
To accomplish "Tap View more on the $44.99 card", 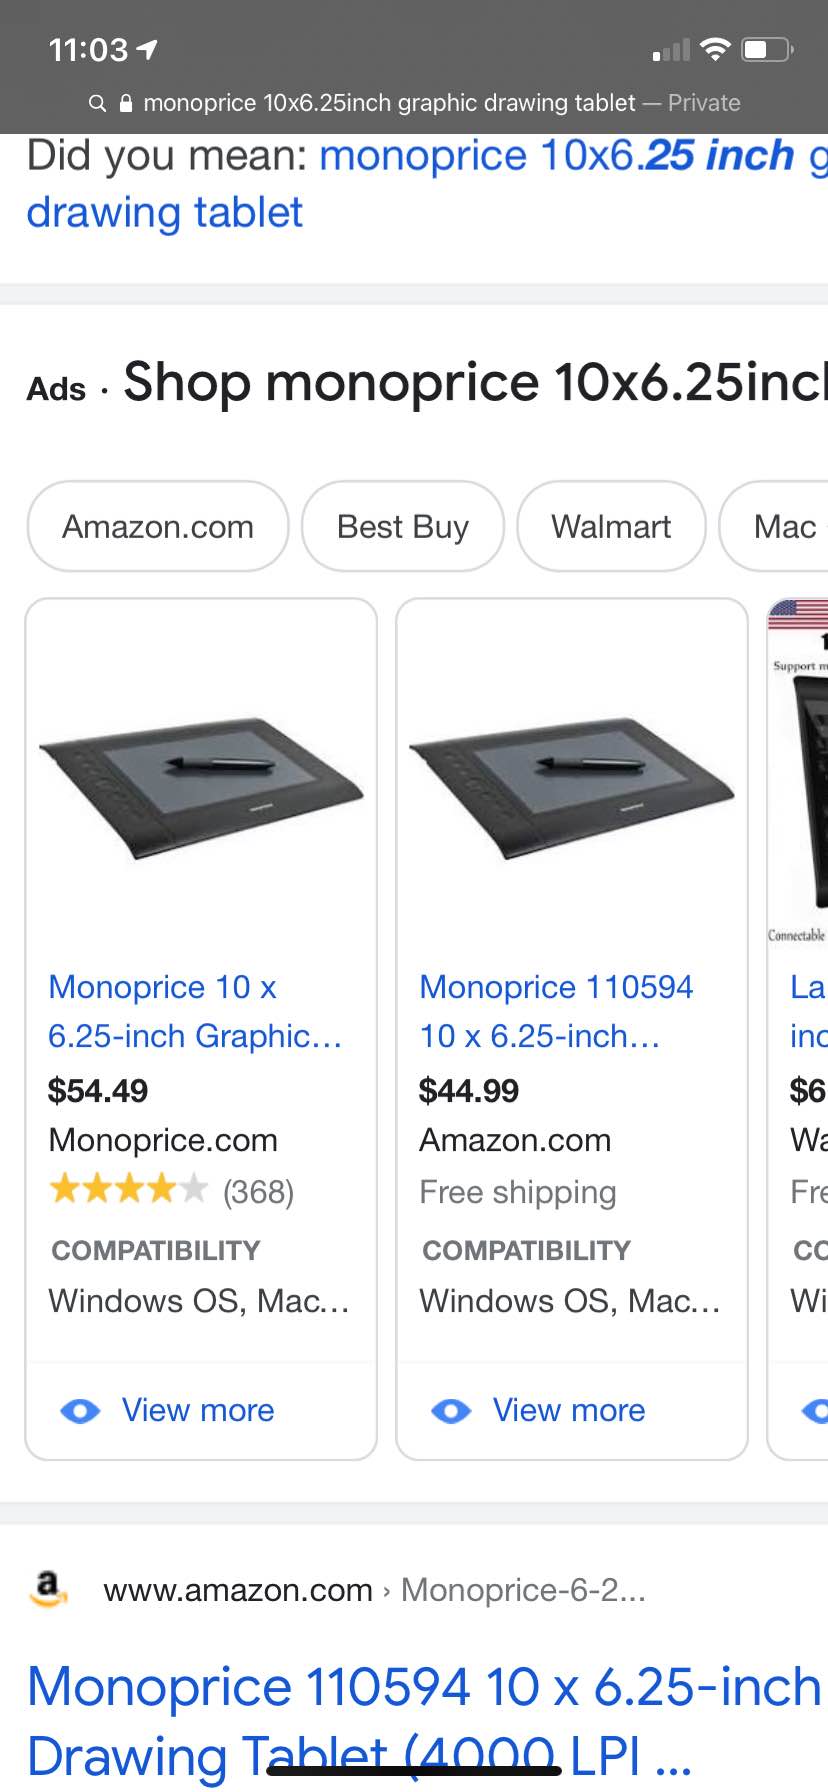I will pos(569,1410).
